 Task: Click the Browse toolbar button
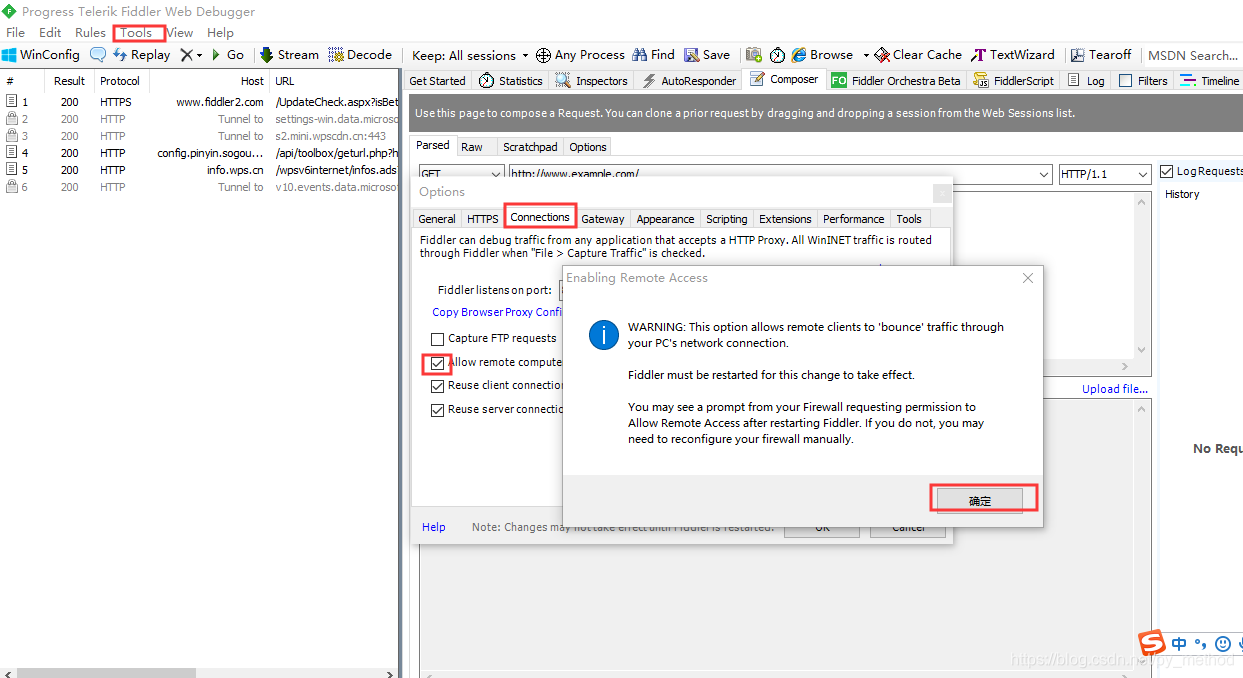822,55
